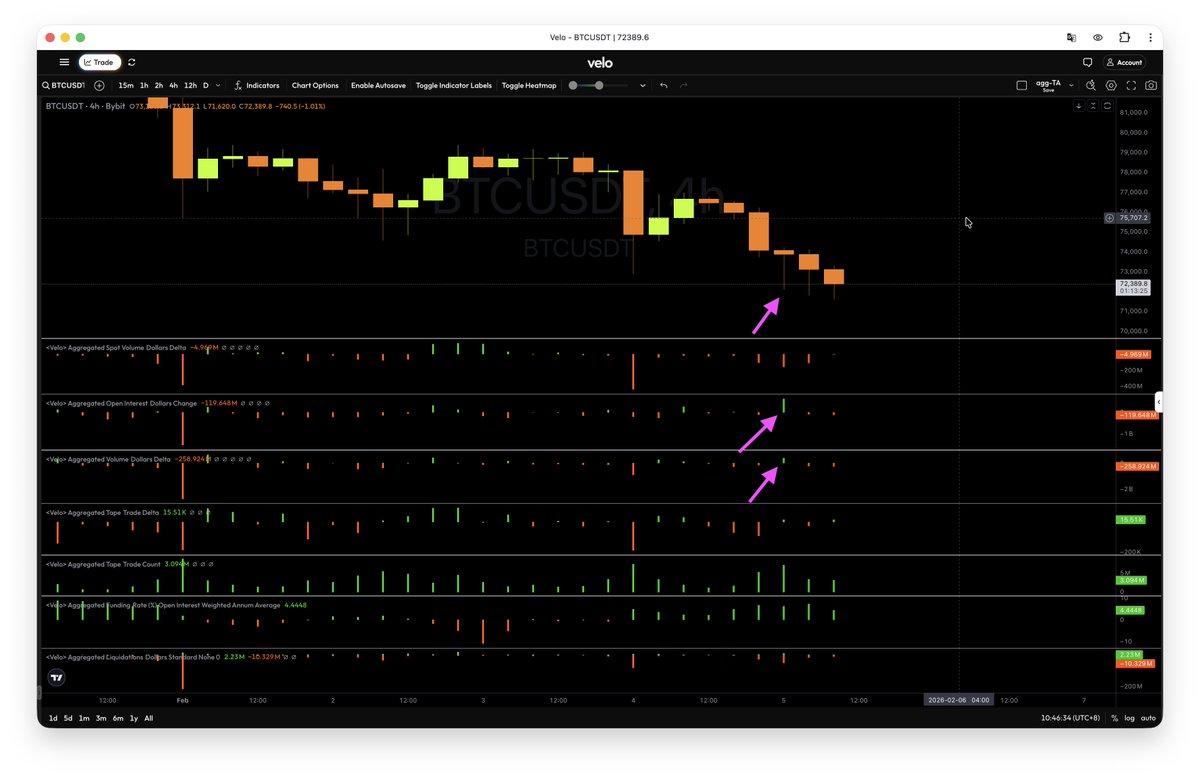Enter fullscreen chart mode
1200x777 pixels.
(1132, 86)
